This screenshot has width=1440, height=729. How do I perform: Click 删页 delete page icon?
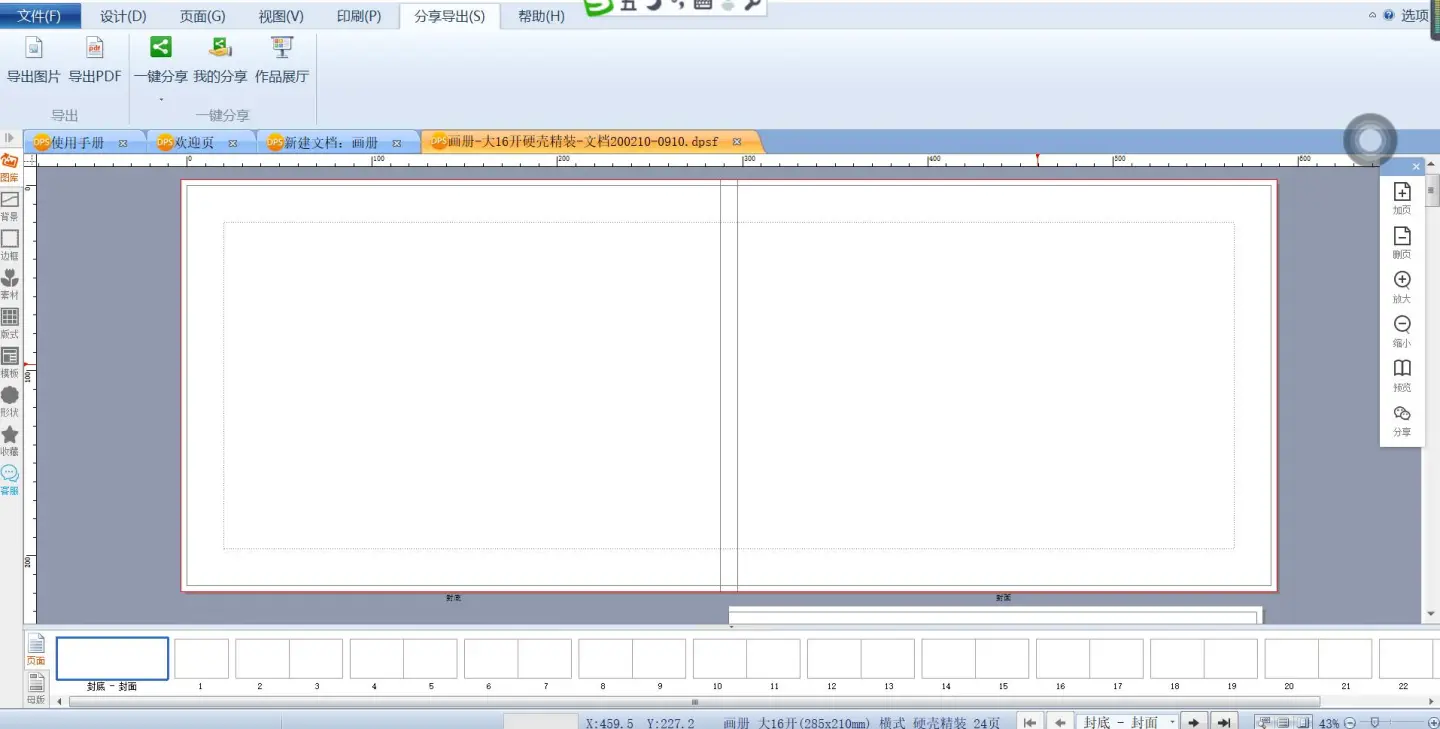[x=1402, y=242]
